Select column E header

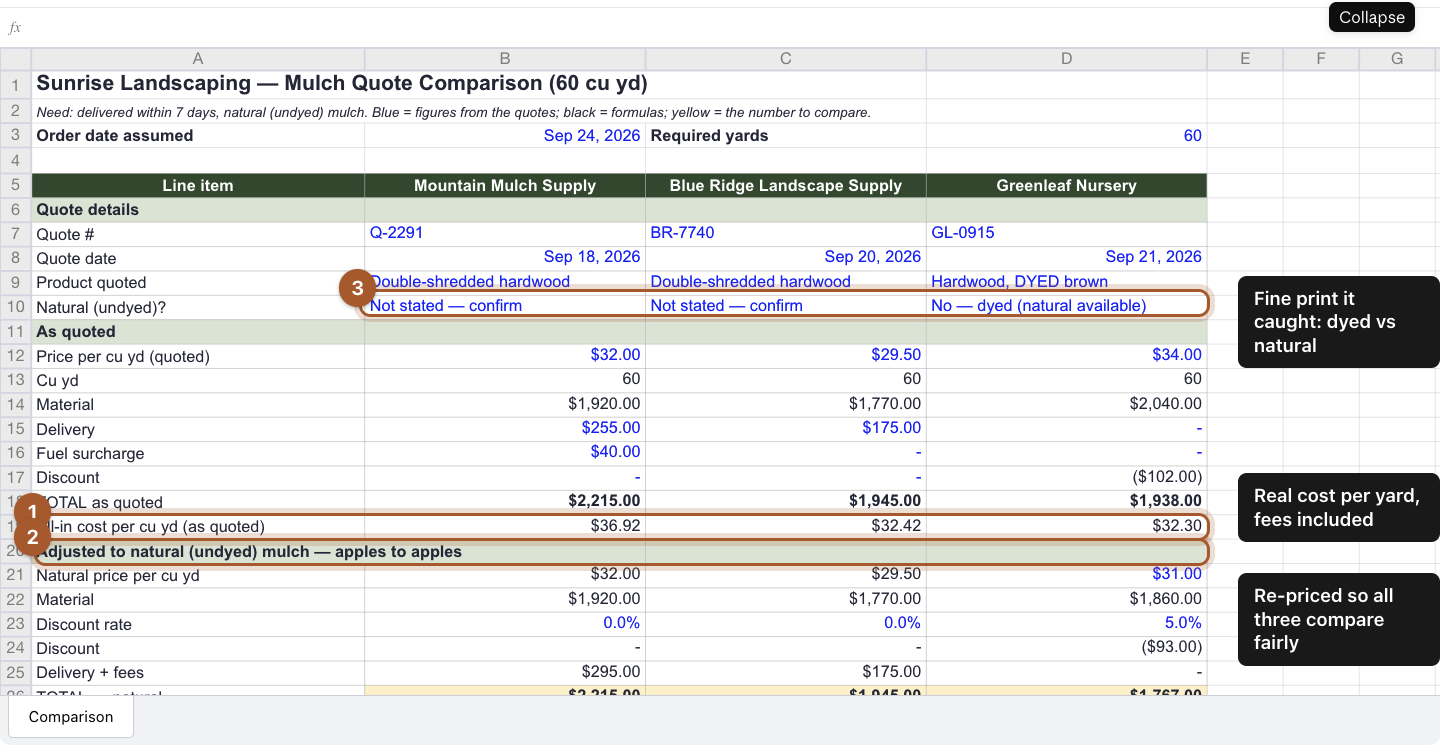tap(1245, 59)
